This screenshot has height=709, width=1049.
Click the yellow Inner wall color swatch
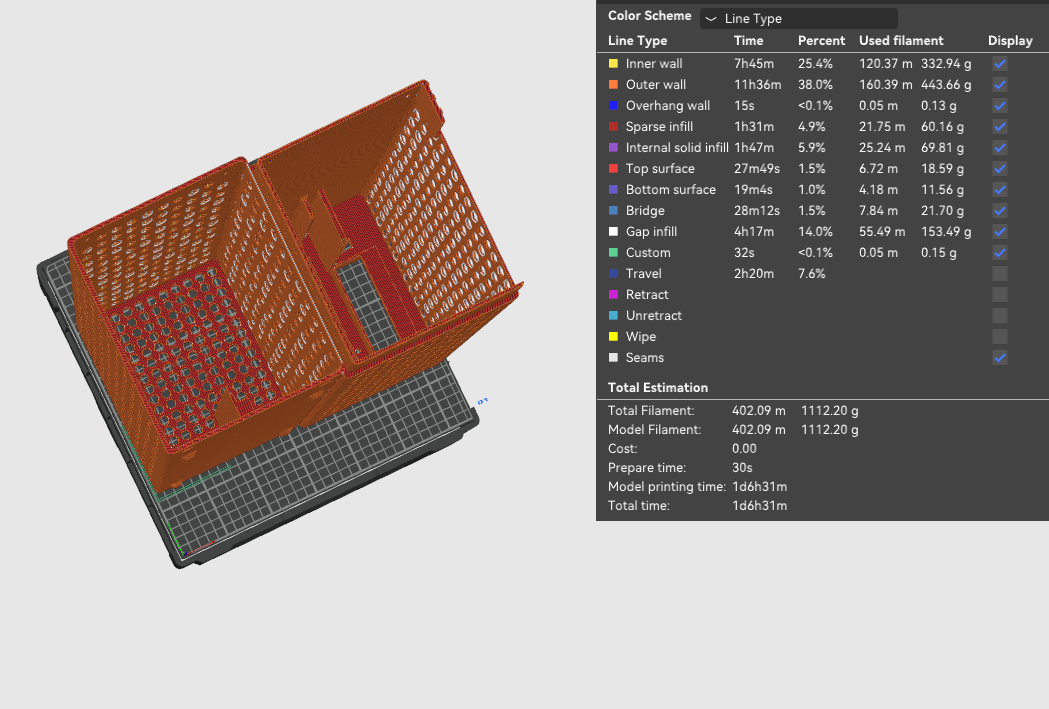pos(613,64)
